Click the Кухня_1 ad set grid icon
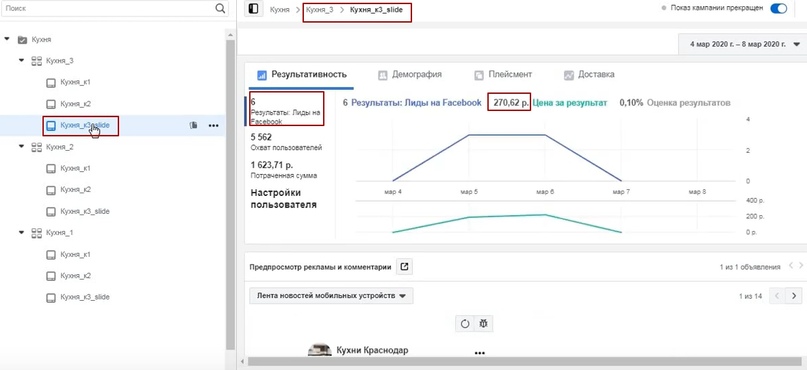This screenshot has height=370, width=807. click(37, 233)
